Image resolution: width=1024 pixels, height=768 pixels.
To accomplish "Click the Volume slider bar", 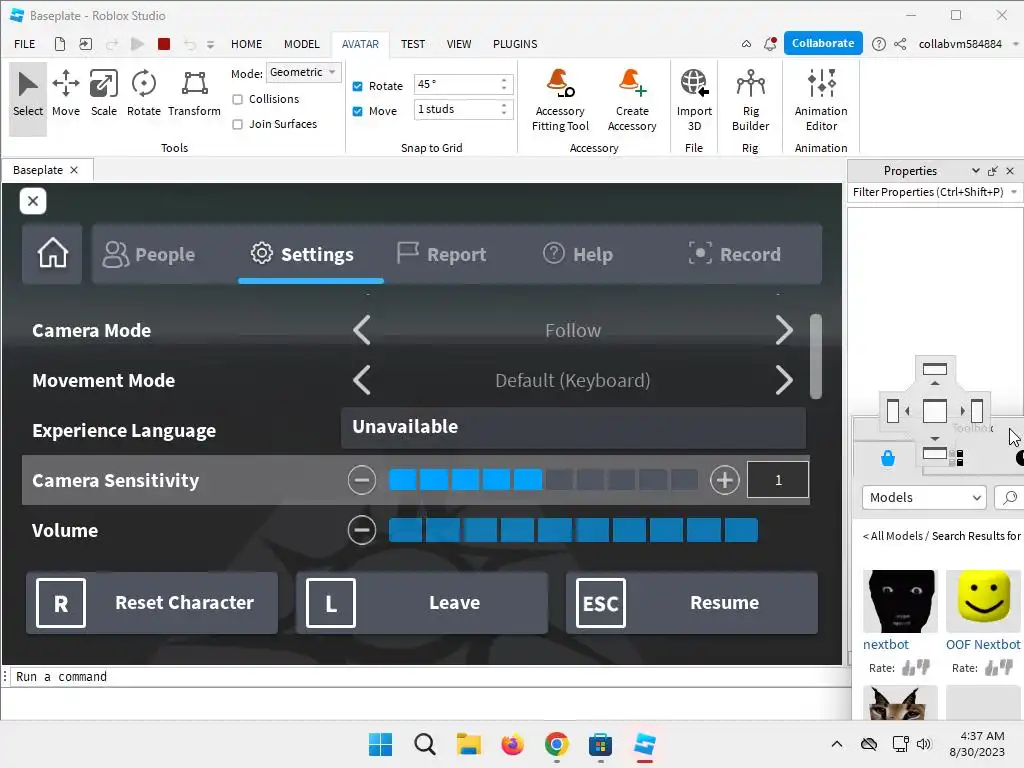I will 573,530.
